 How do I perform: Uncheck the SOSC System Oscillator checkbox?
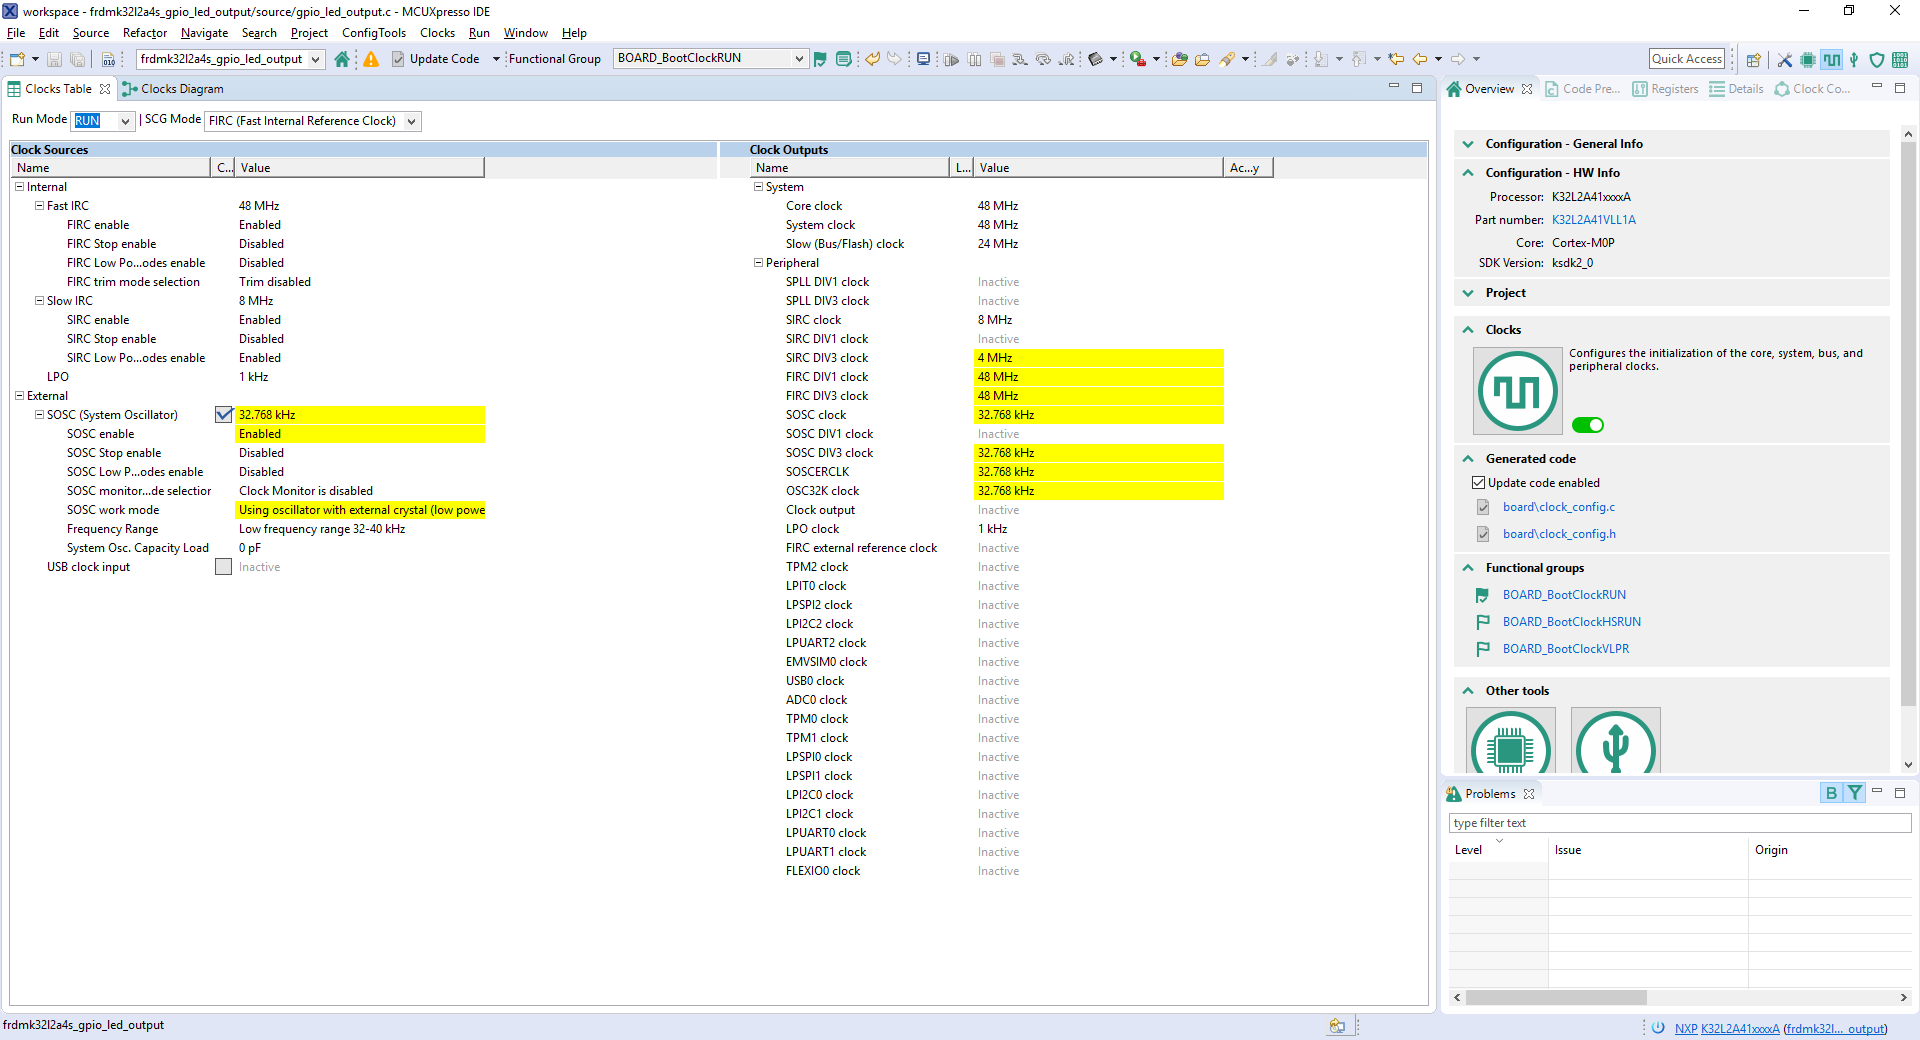tap(224, 415)
